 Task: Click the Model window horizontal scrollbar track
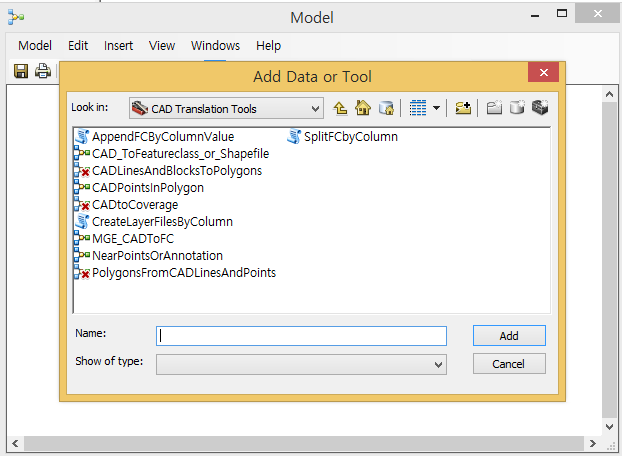point(304,443)
